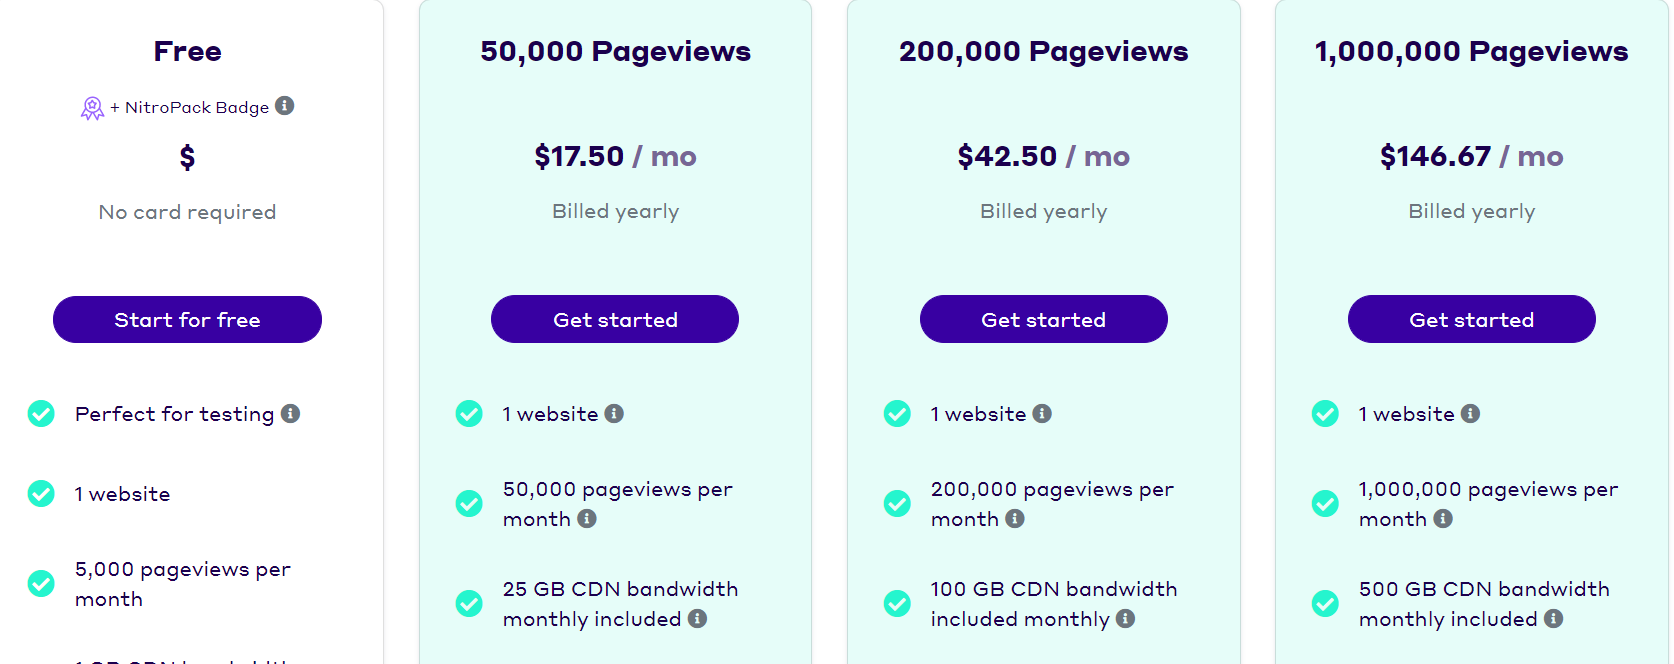Image resolution: width=1674 pixels, height=664 pixels.
Task: Click Get started under 50,000 Pageviews plan
Action: [x=615, y=319]
